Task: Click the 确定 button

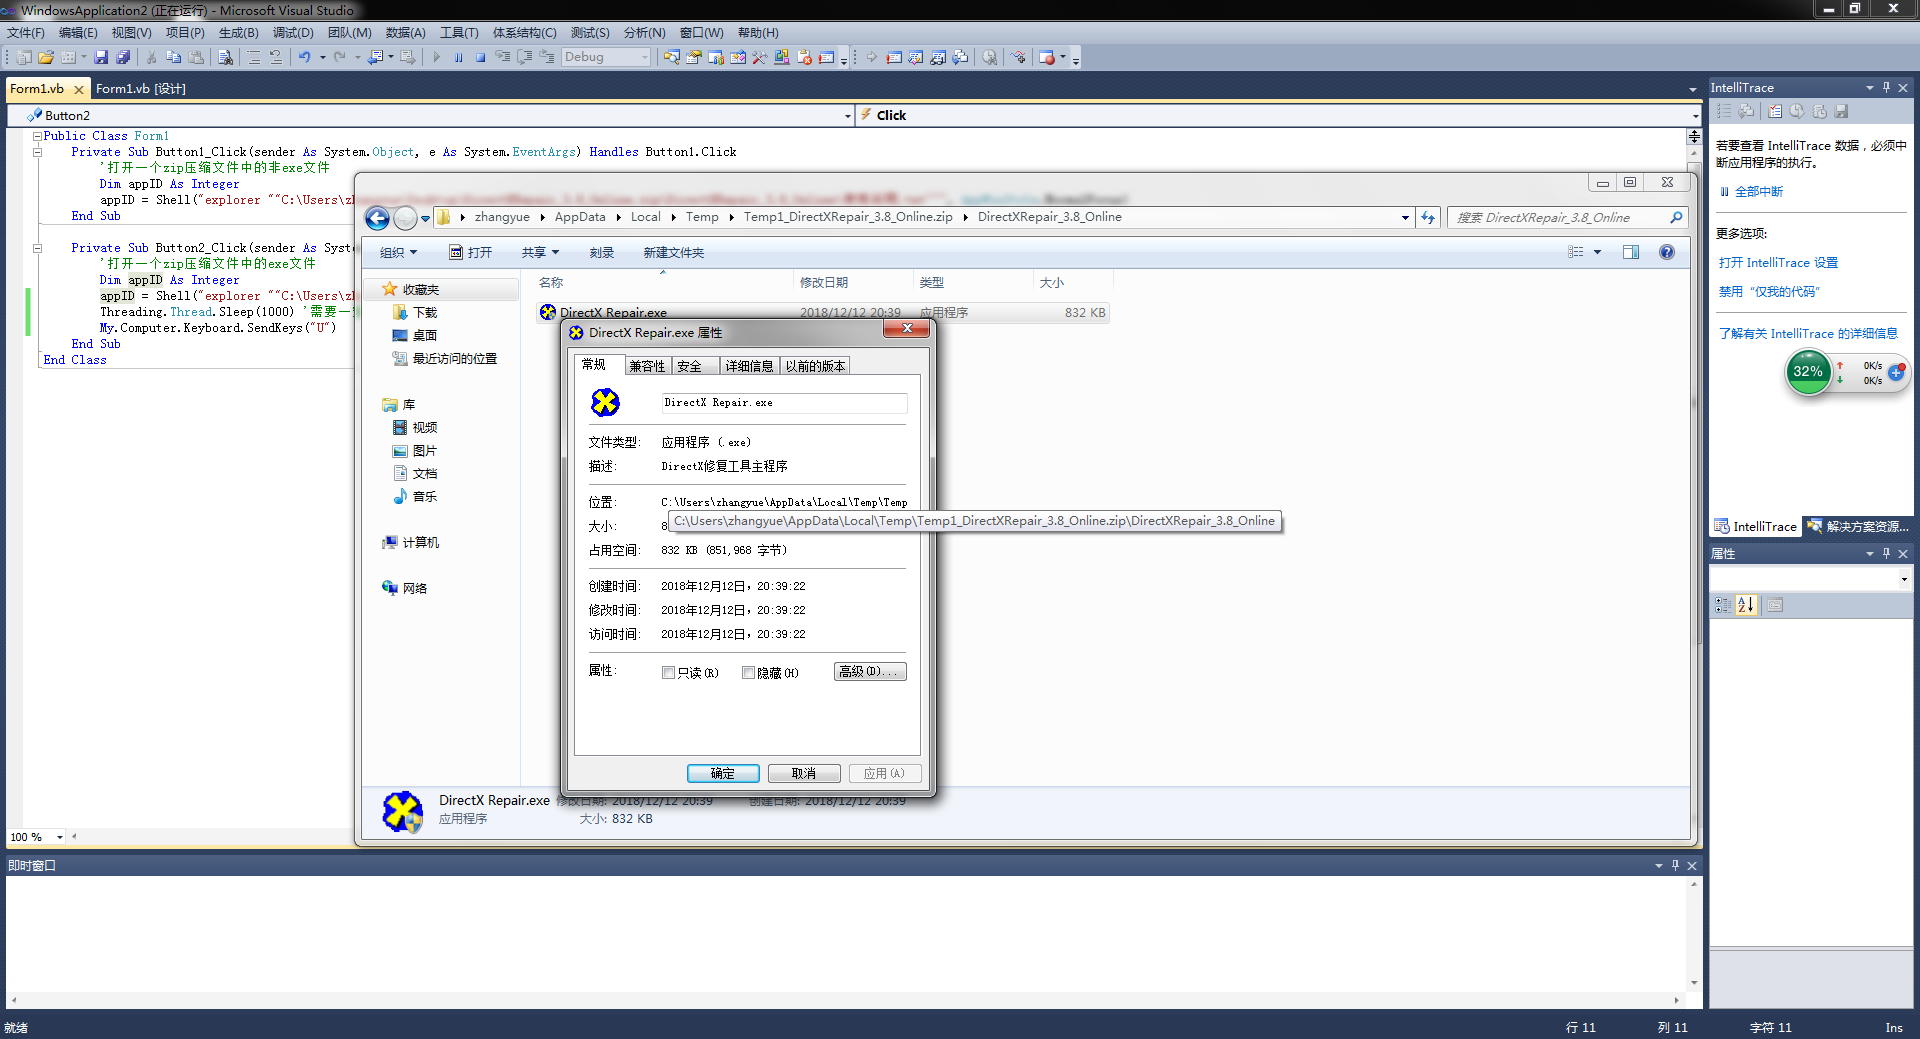Action: (x=723, y=774)
